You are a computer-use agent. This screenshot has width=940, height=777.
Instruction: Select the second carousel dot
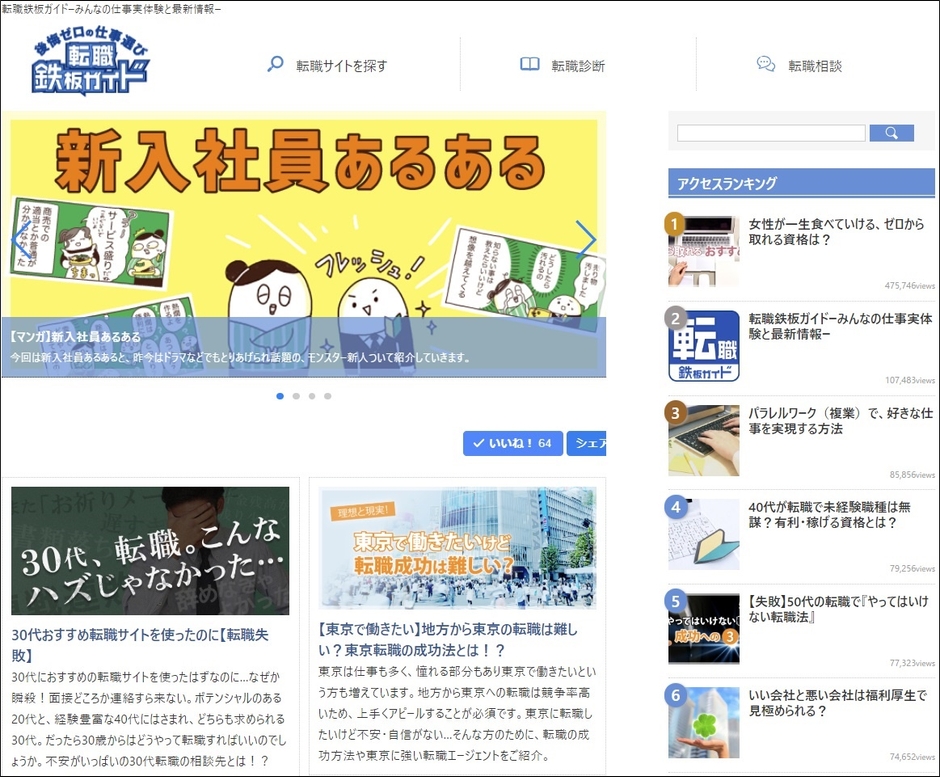(x=296, y=396)
